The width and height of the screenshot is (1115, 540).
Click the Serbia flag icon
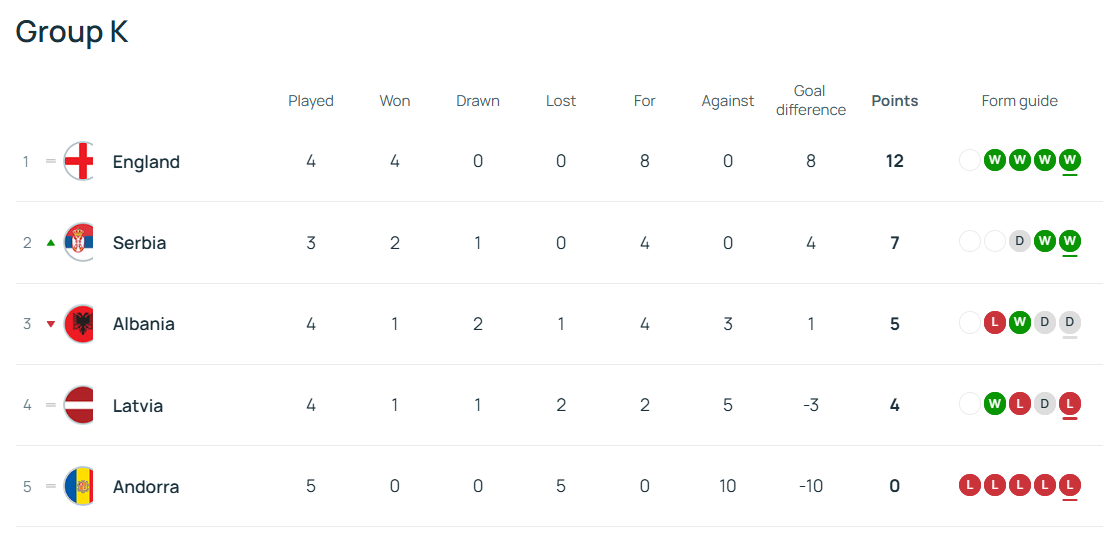coord(79,243)
